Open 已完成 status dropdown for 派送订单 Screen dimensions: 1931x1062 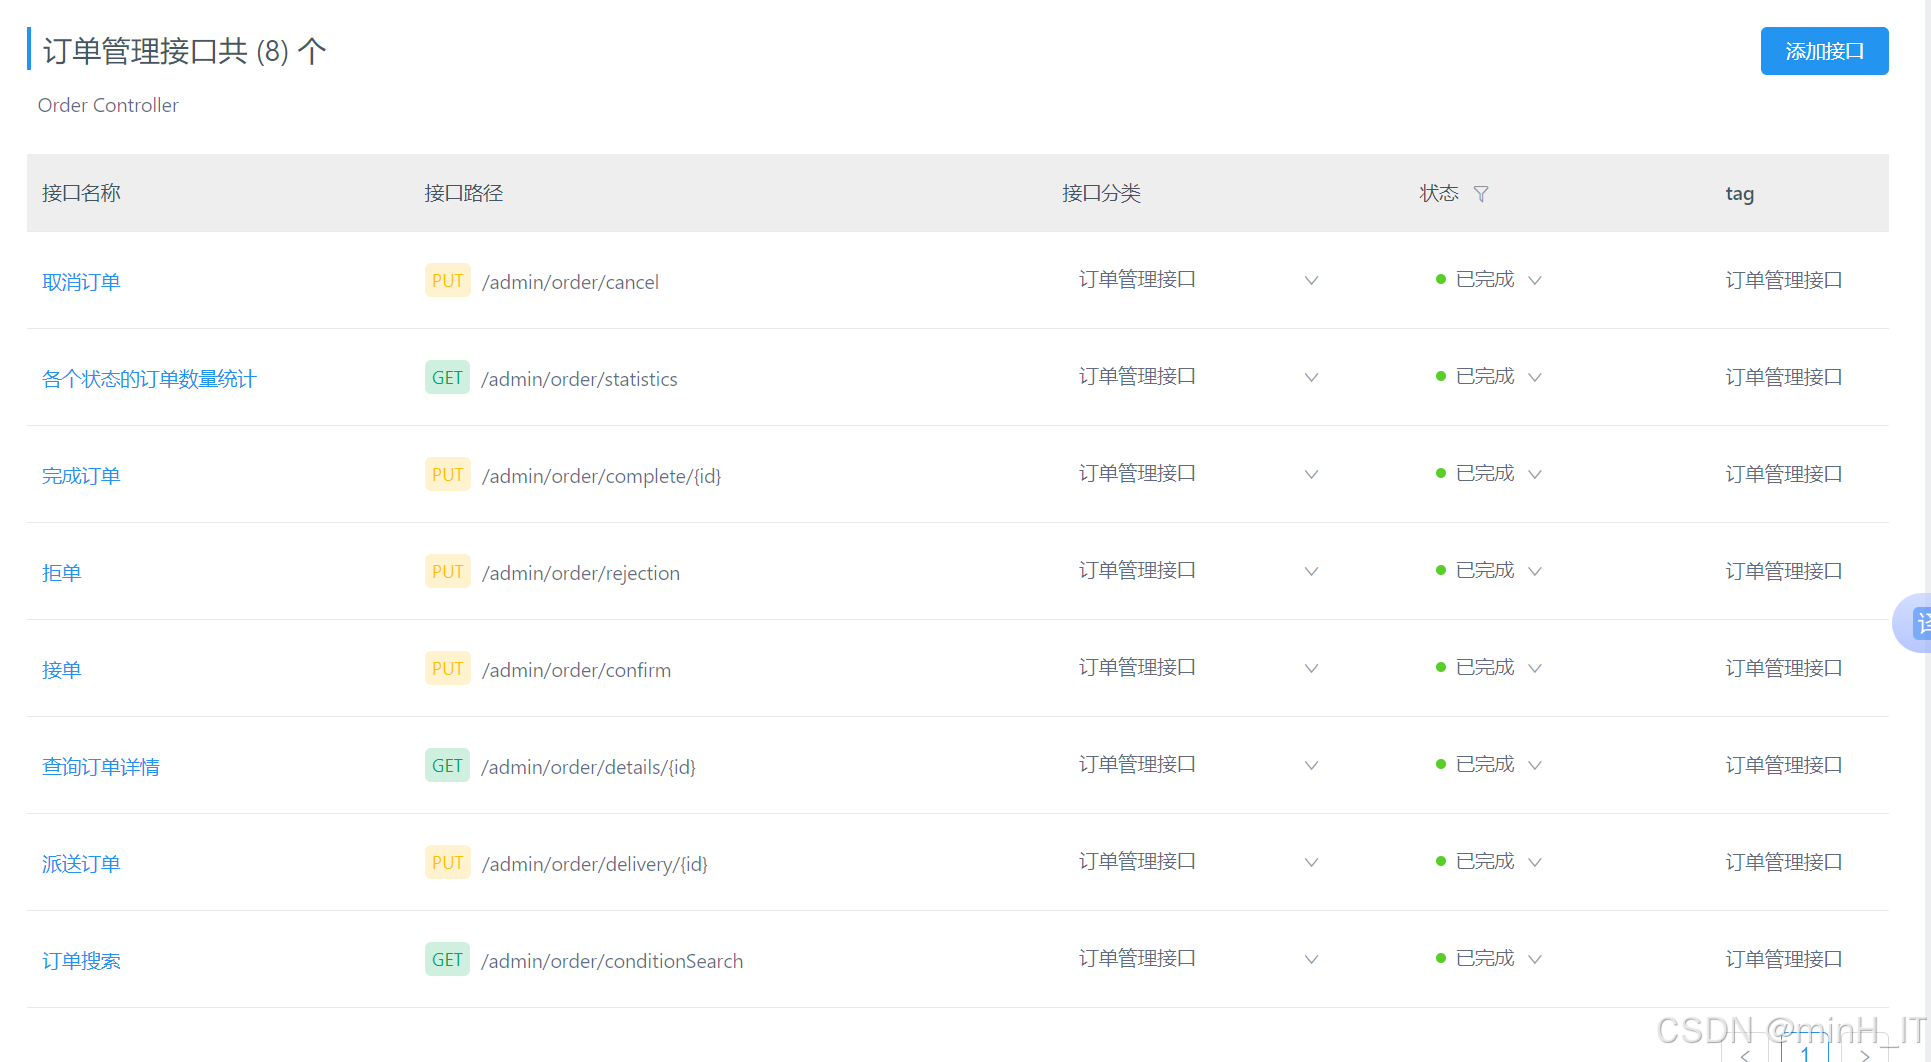1489,862
